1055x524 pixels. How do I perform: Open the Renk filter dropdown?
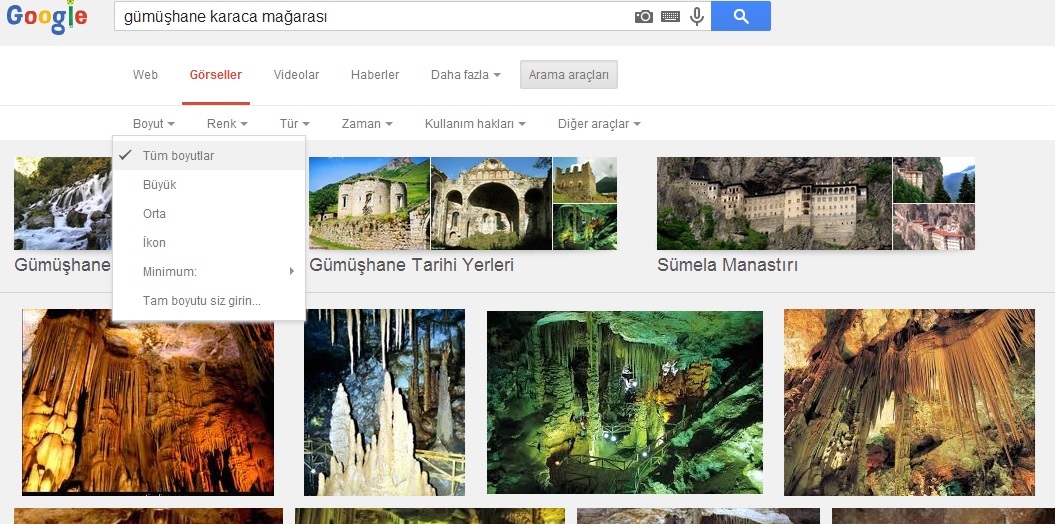[227, 124]
